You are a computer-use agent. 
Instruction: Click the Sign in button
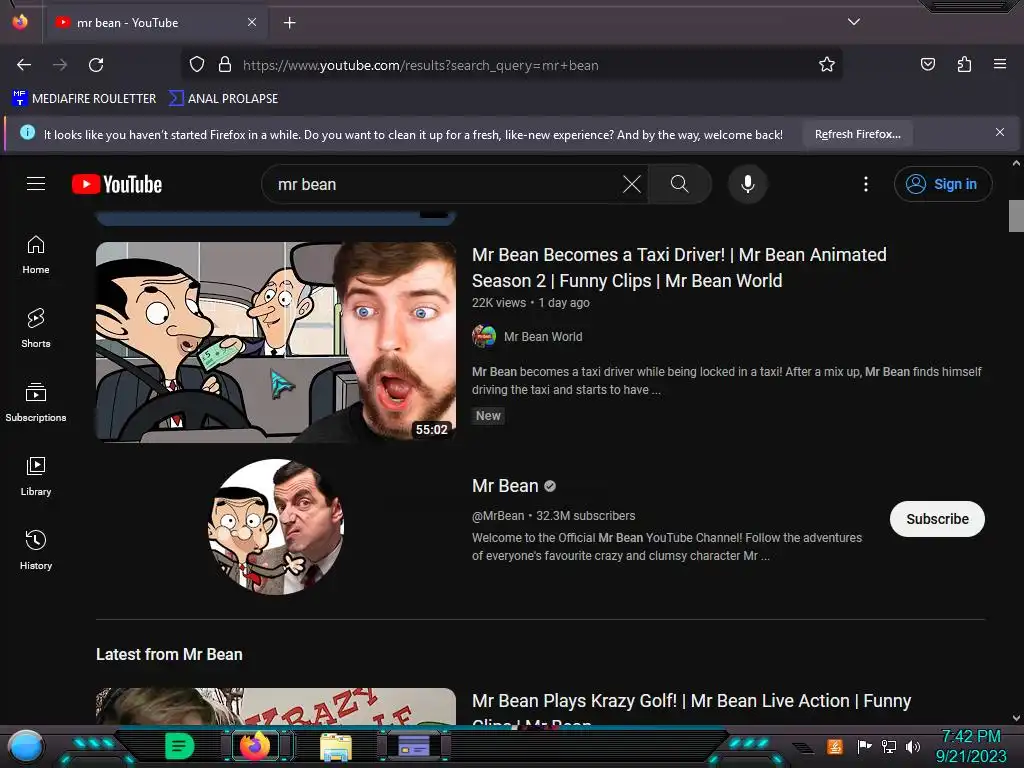[x=942, y=184]
